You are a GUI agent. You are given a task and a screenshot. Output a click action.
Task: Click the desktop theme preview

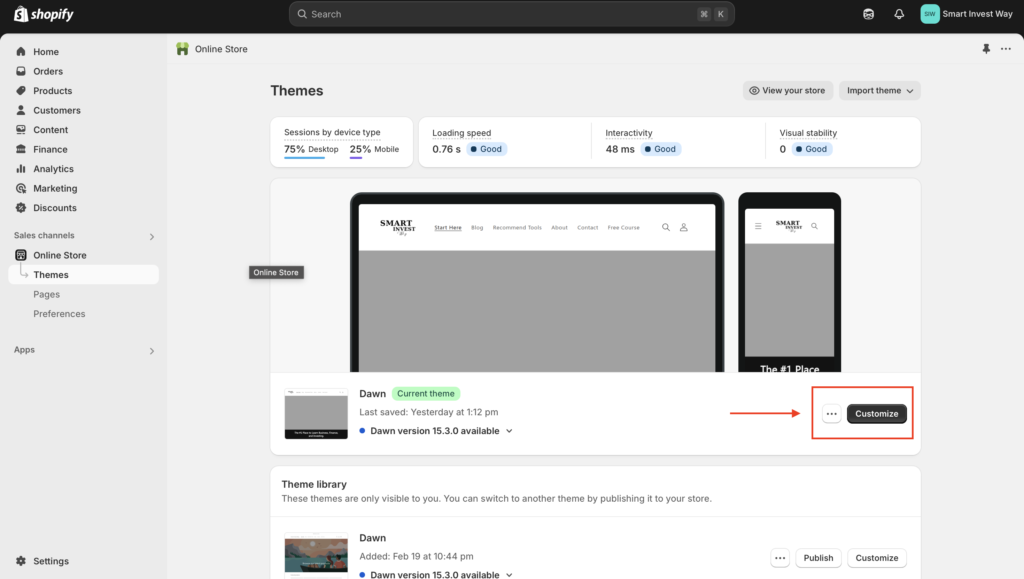(537, 283)
